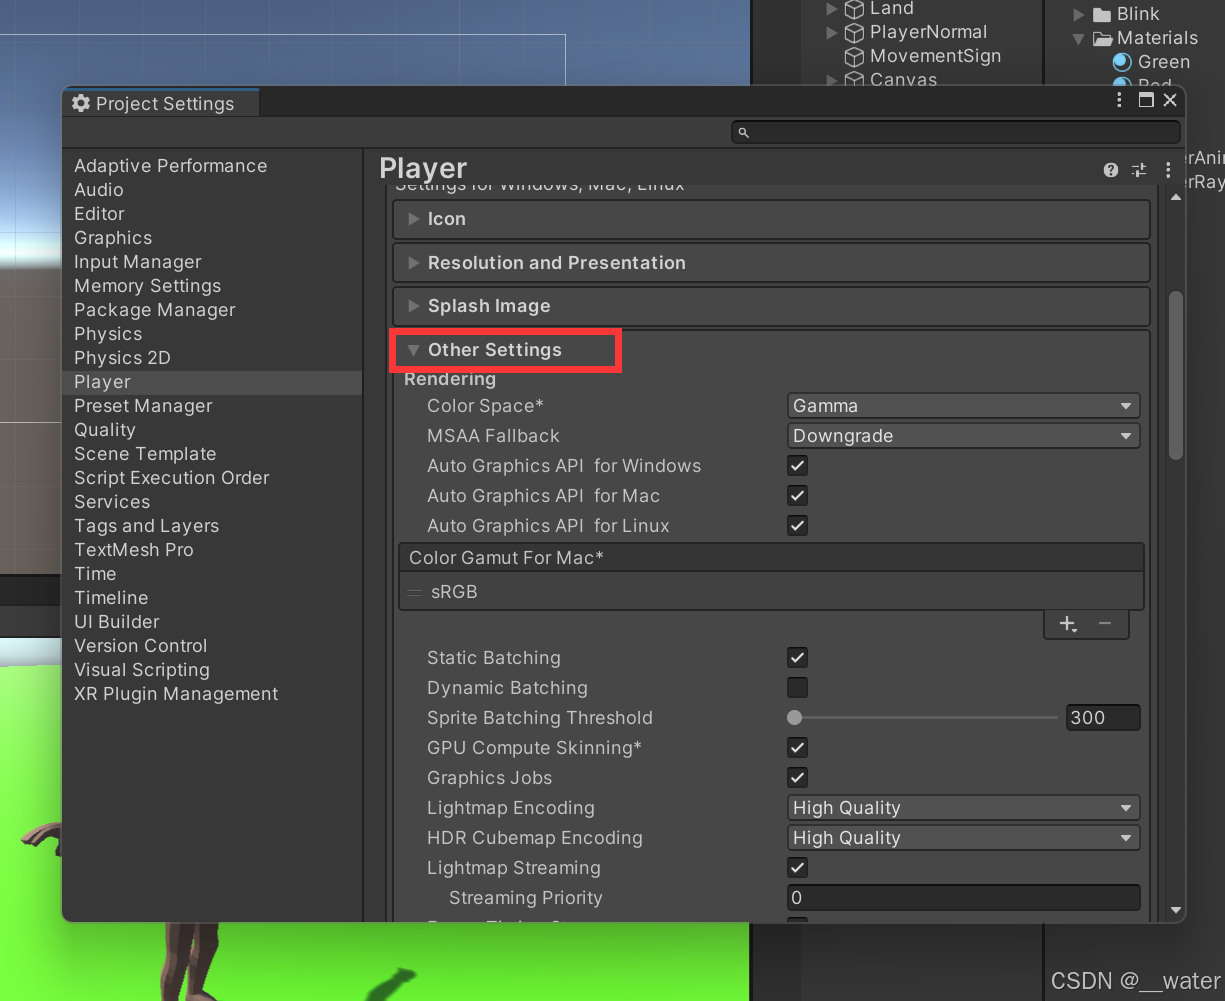Image resolution: width=1225 pixels, height=1001 pixels.
Task: Select Visual Scripting settings category
Action: (142, 670)
